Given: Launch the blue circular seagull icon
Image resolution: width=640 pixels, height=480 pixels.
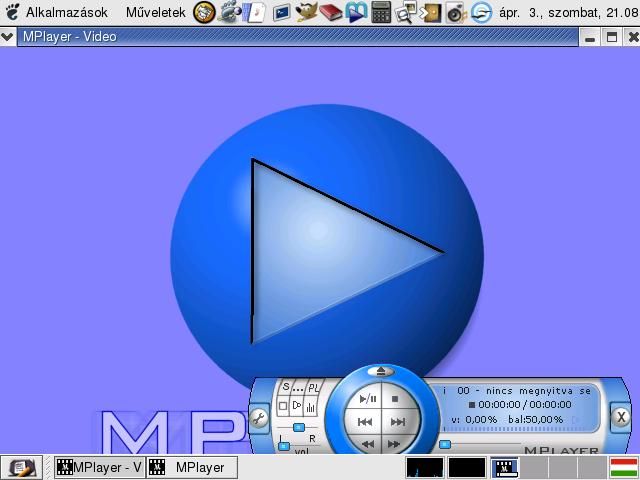Looking at the screenshot, I should [481, 13].
